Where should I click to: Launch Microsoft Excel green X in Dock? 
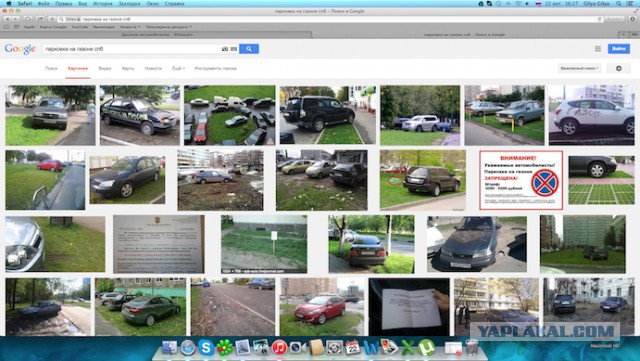pos(408,348)
